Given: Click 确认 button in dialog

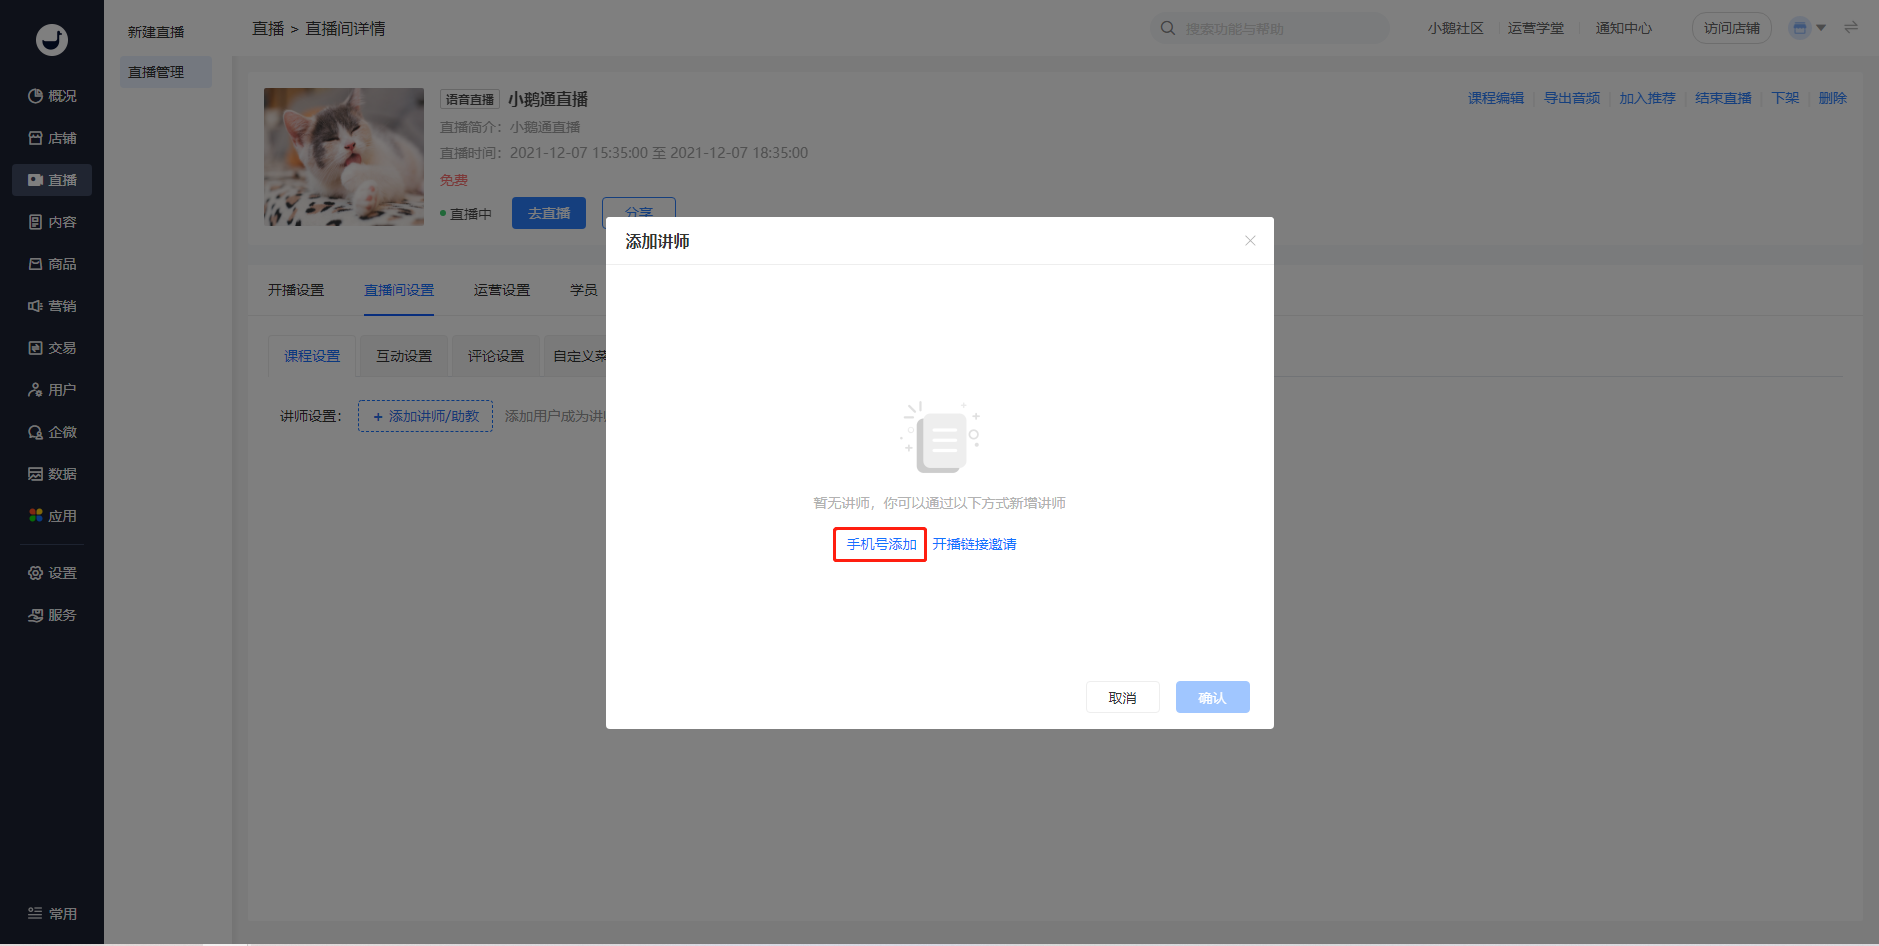Looking at the screenshot, I should (x=1213, y=697).
